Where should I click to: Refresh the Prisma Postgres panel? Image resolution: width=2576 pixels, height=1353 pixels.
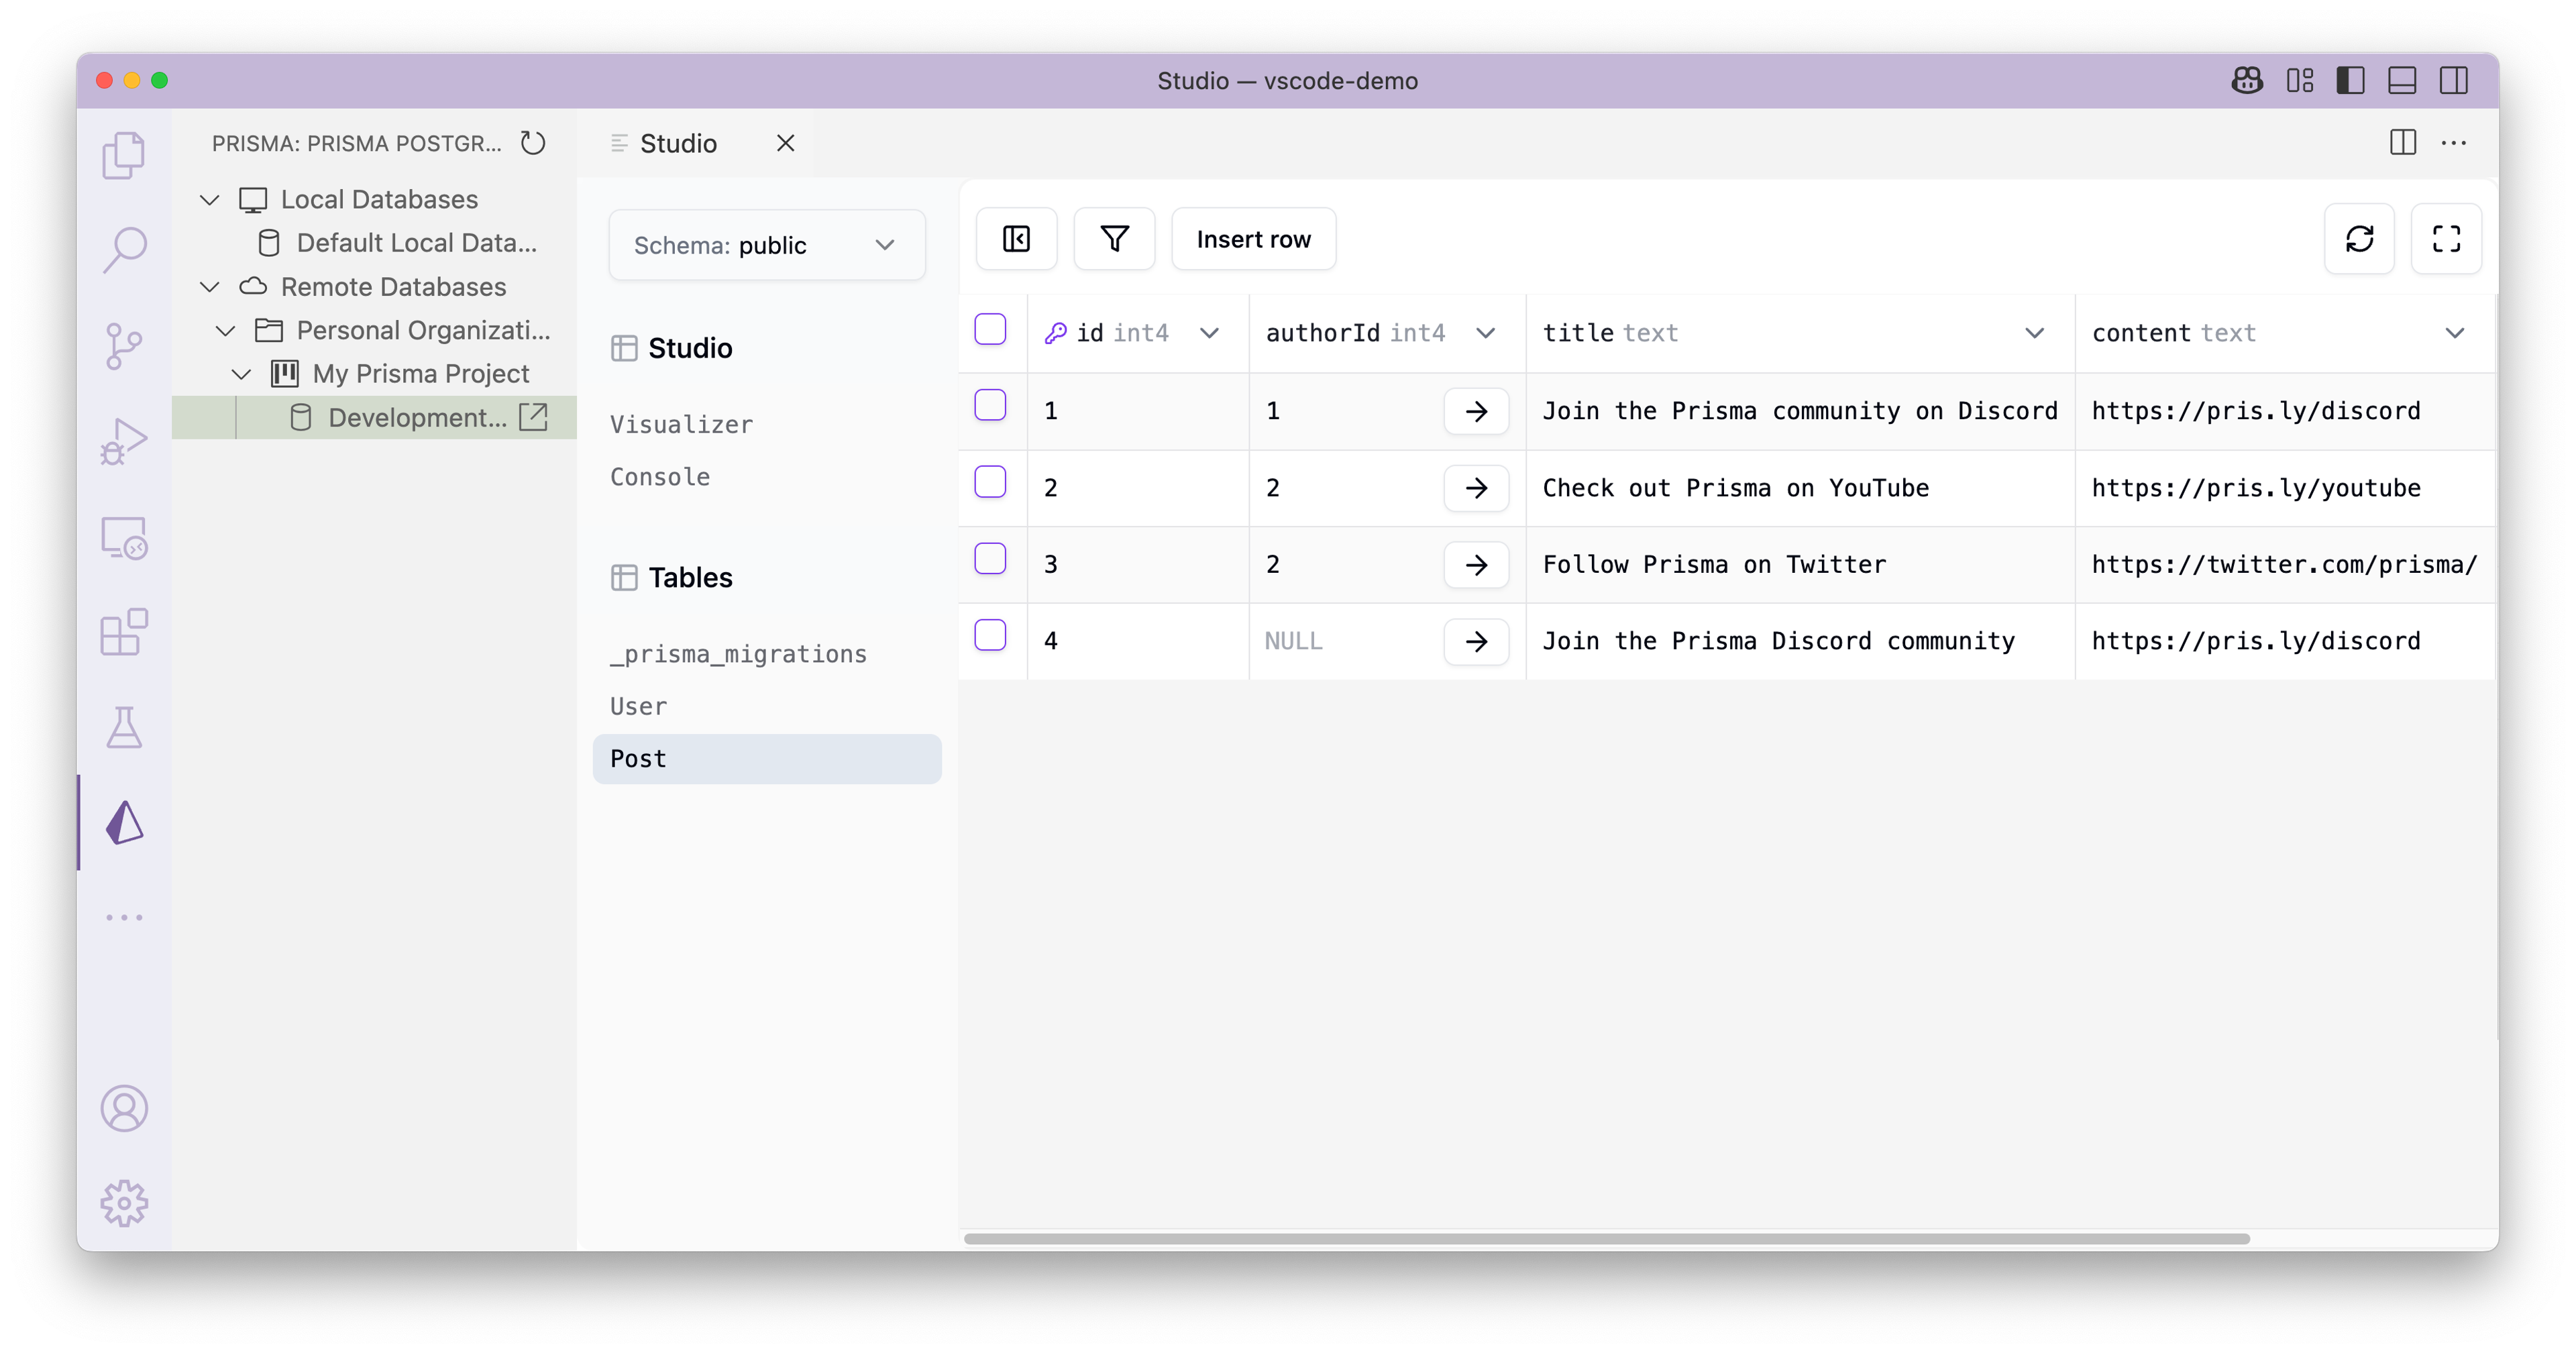pyautogui.click(x=533, y=143)
